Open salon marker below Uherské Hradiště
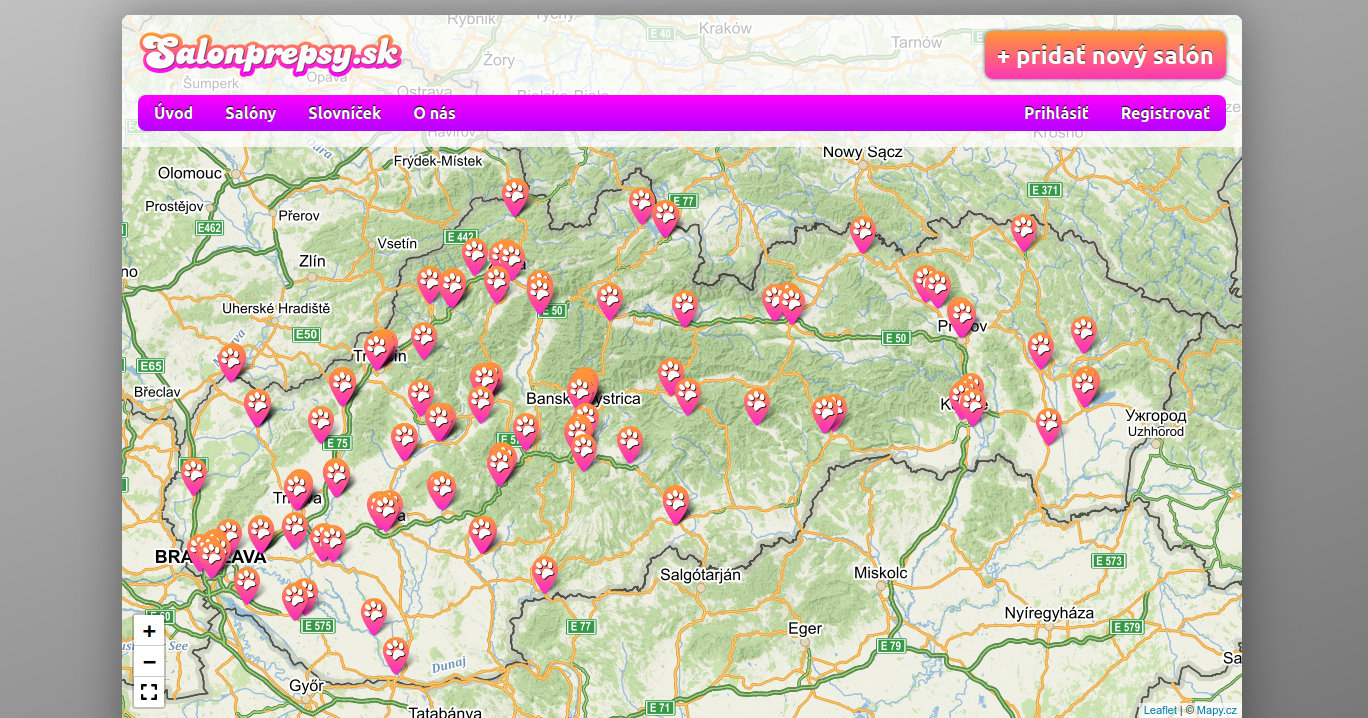The height and width of the screenshot is (718, 1368). click(232, 362)
